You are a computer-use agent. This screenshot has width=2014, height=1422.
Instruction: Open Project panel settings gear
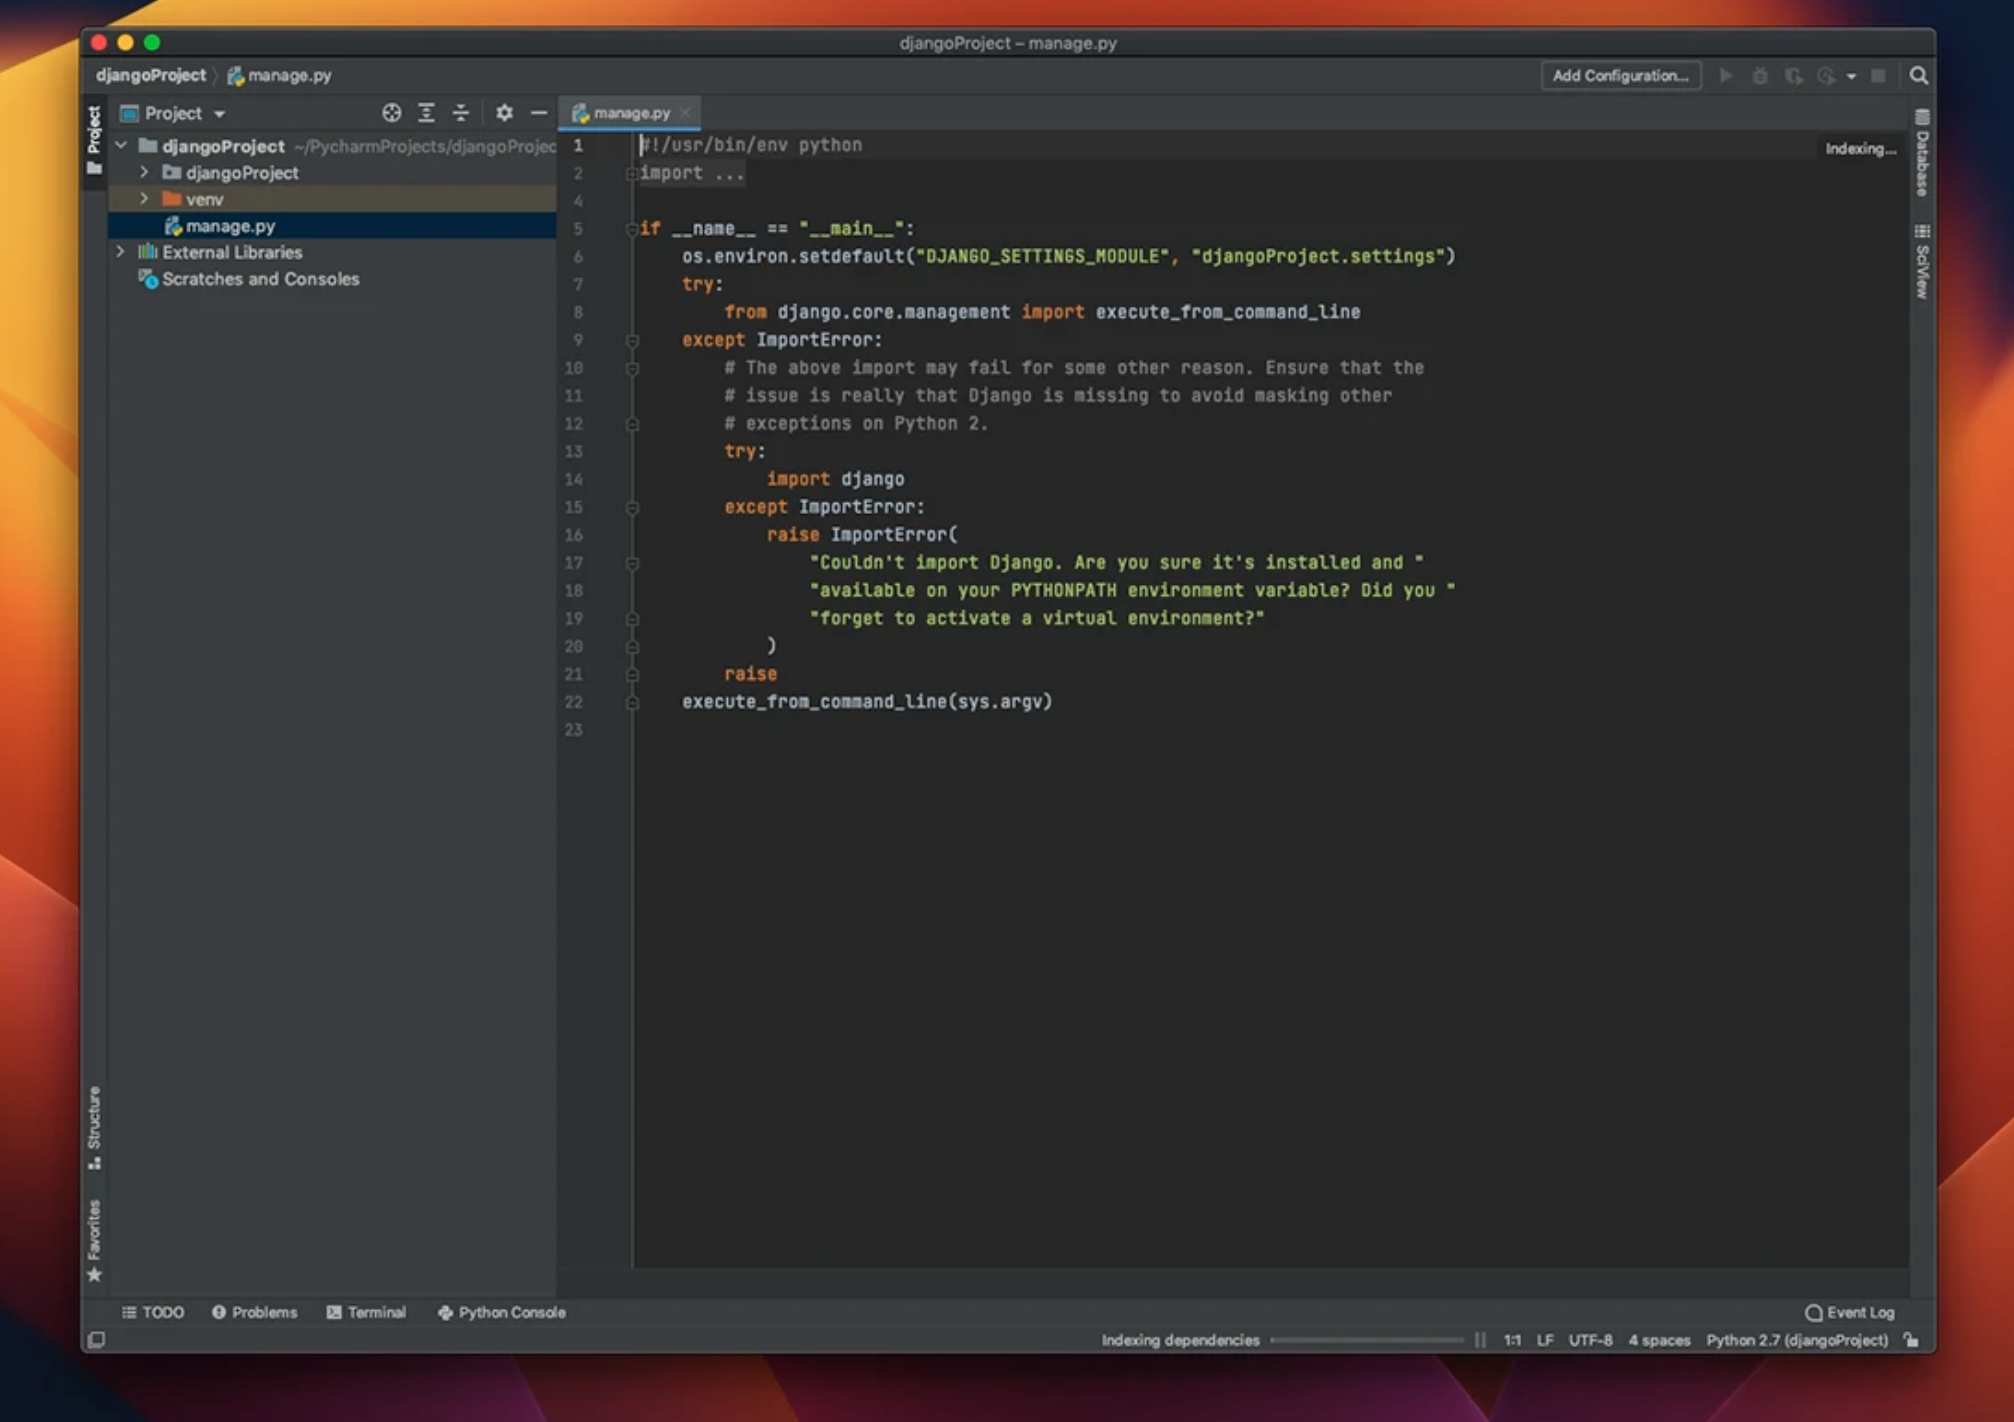[504, 112]
